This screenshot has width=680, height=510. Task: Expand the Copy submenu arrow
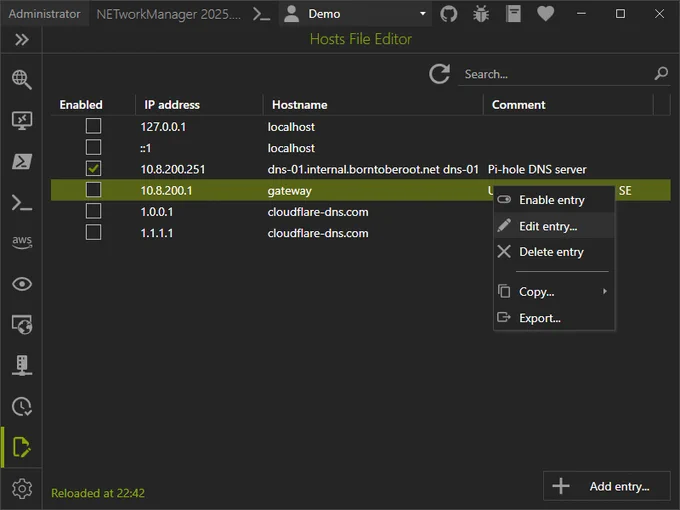(x=605, y=291)
